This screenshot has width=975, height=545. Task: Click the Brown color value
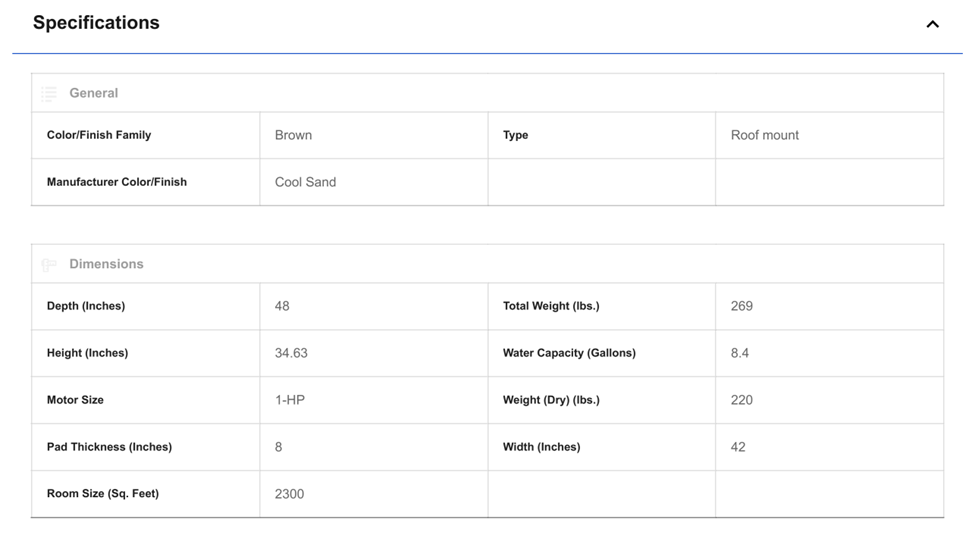point(293,135)
